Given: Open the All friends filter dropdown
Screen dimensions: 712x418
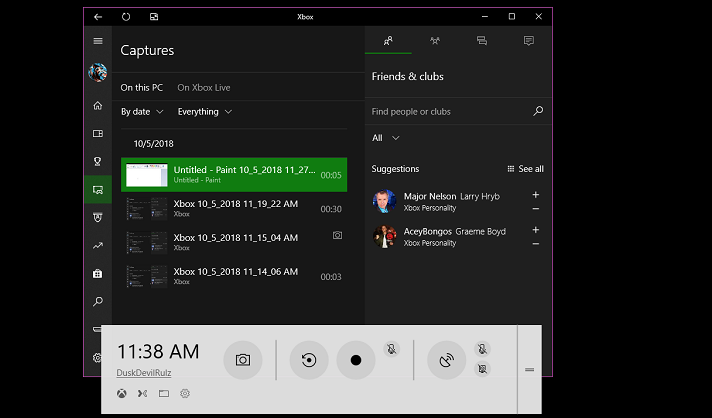Looking at the screenshot, I should click(x=386, y=138).
